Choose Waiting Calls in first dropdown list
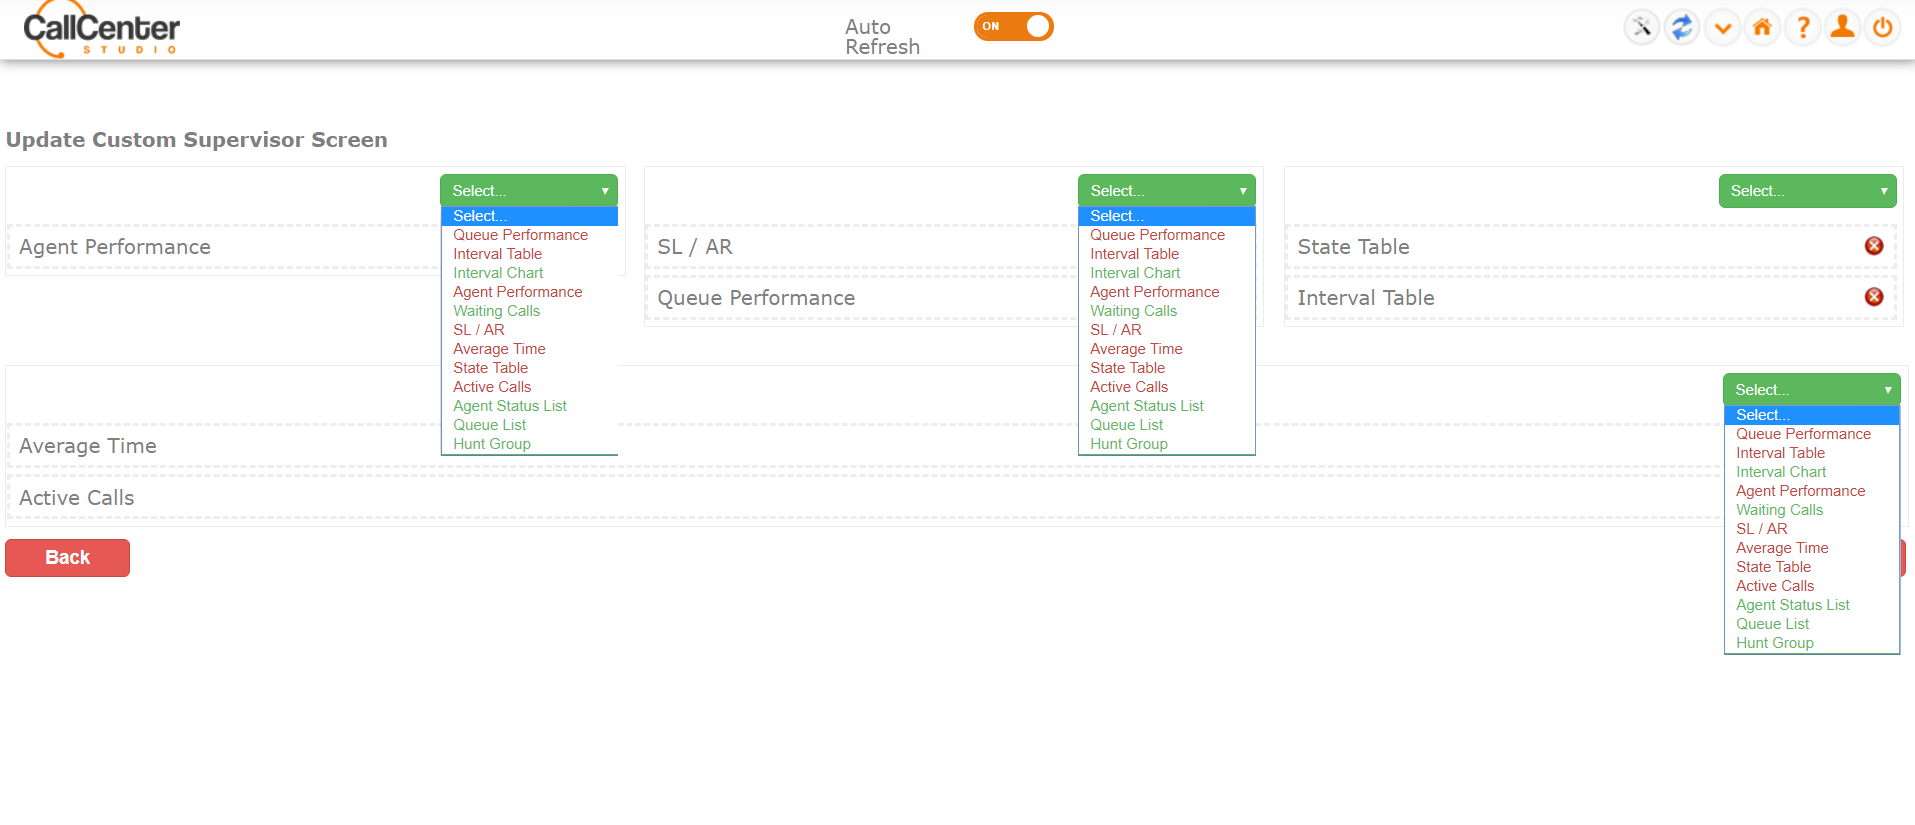The image size is (1915, 825). (529, 311)
